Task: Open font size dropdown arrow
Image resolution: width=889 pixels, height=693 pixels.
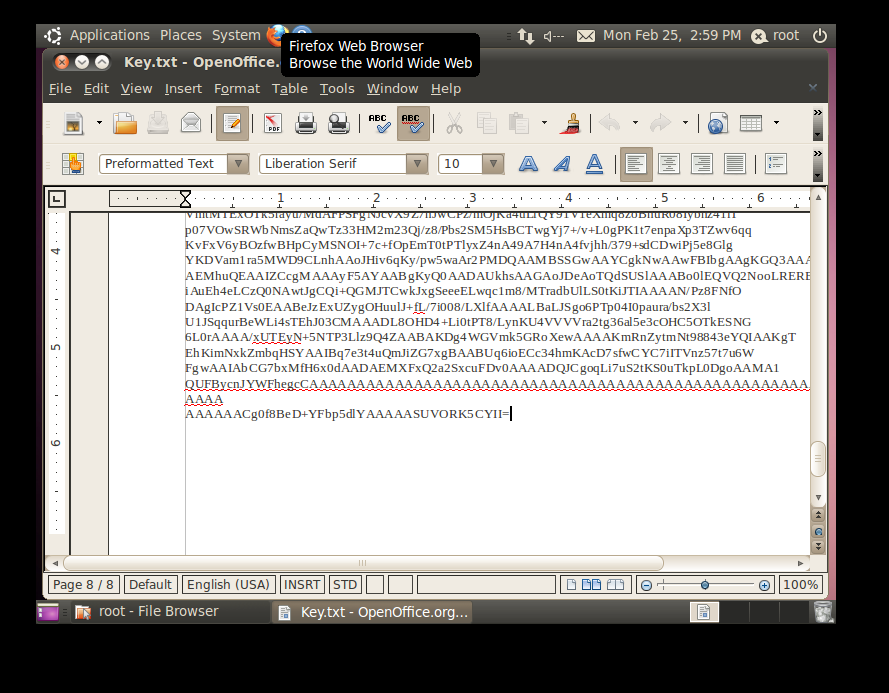Action: 493,164
